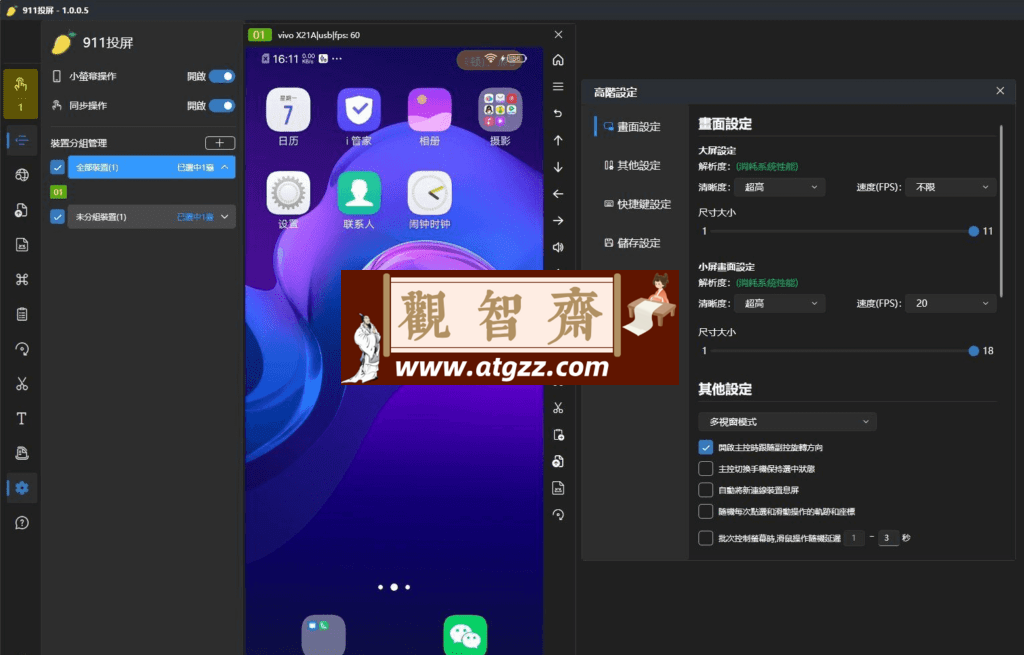Adjust the big screen 尺寸大小 slider handle
The image size is (1024, 655).
pyautogui.click(x=974, y=231)
